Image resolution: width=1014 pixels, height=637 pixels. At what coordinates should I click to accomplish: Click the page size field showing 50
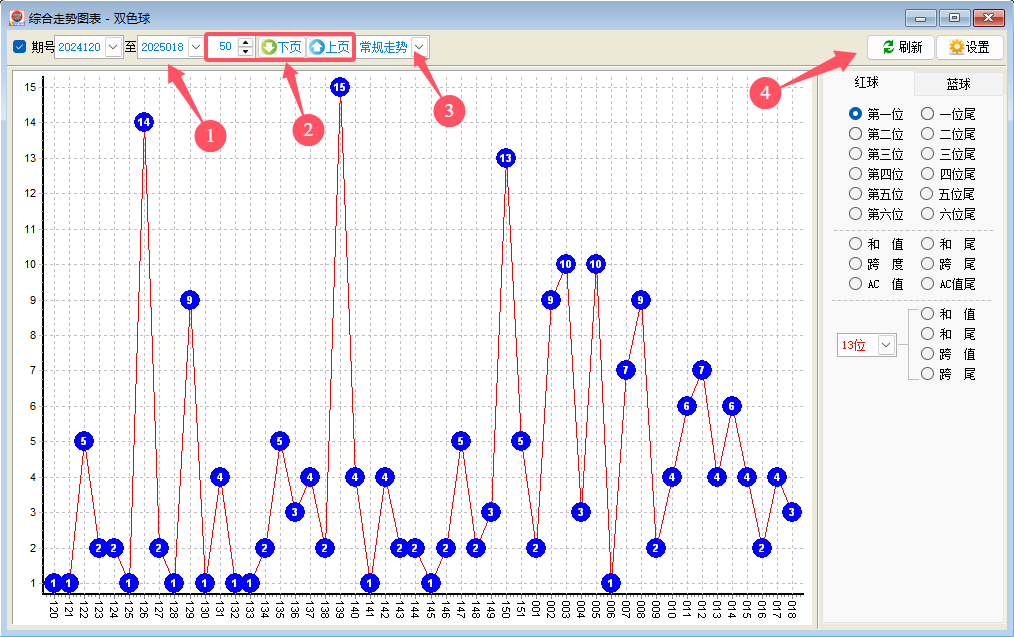(x=223, y=47)
